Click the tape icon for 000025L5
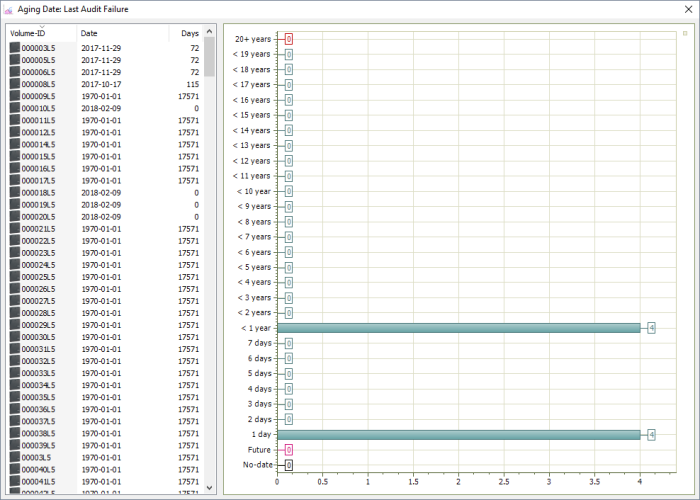This screenshot has height=500, width=700. 14,277
